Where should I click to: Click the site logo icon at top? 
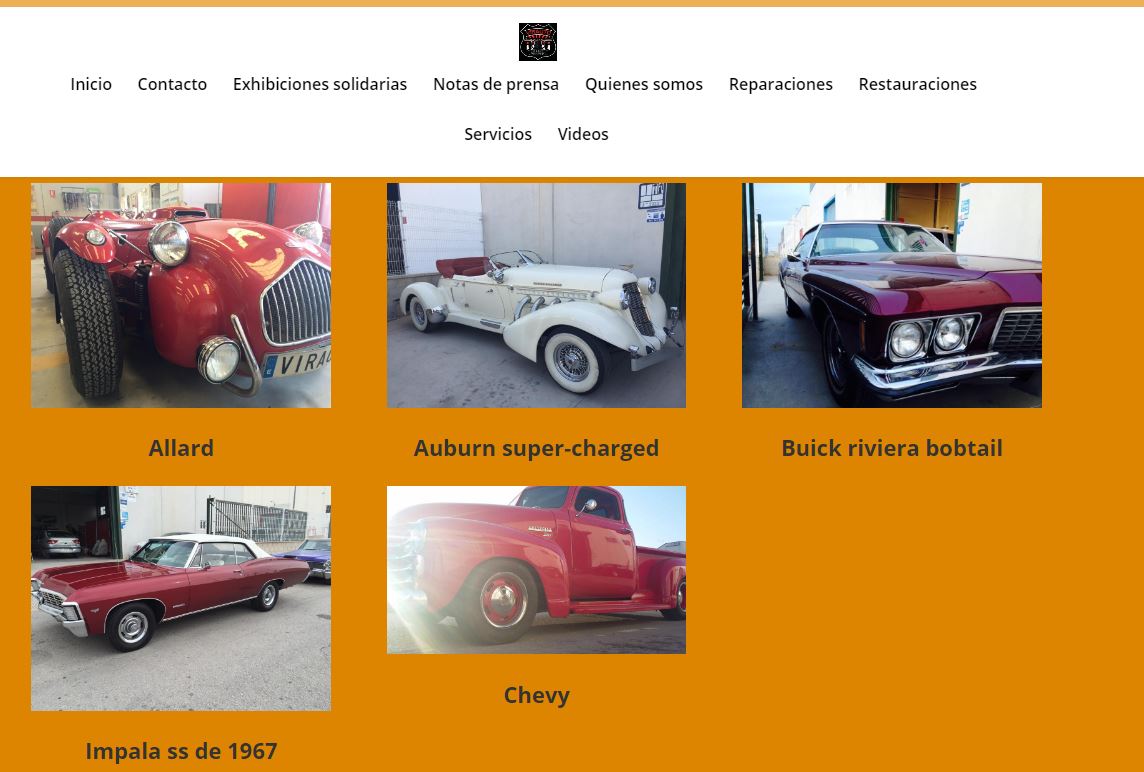click(538, 42)
